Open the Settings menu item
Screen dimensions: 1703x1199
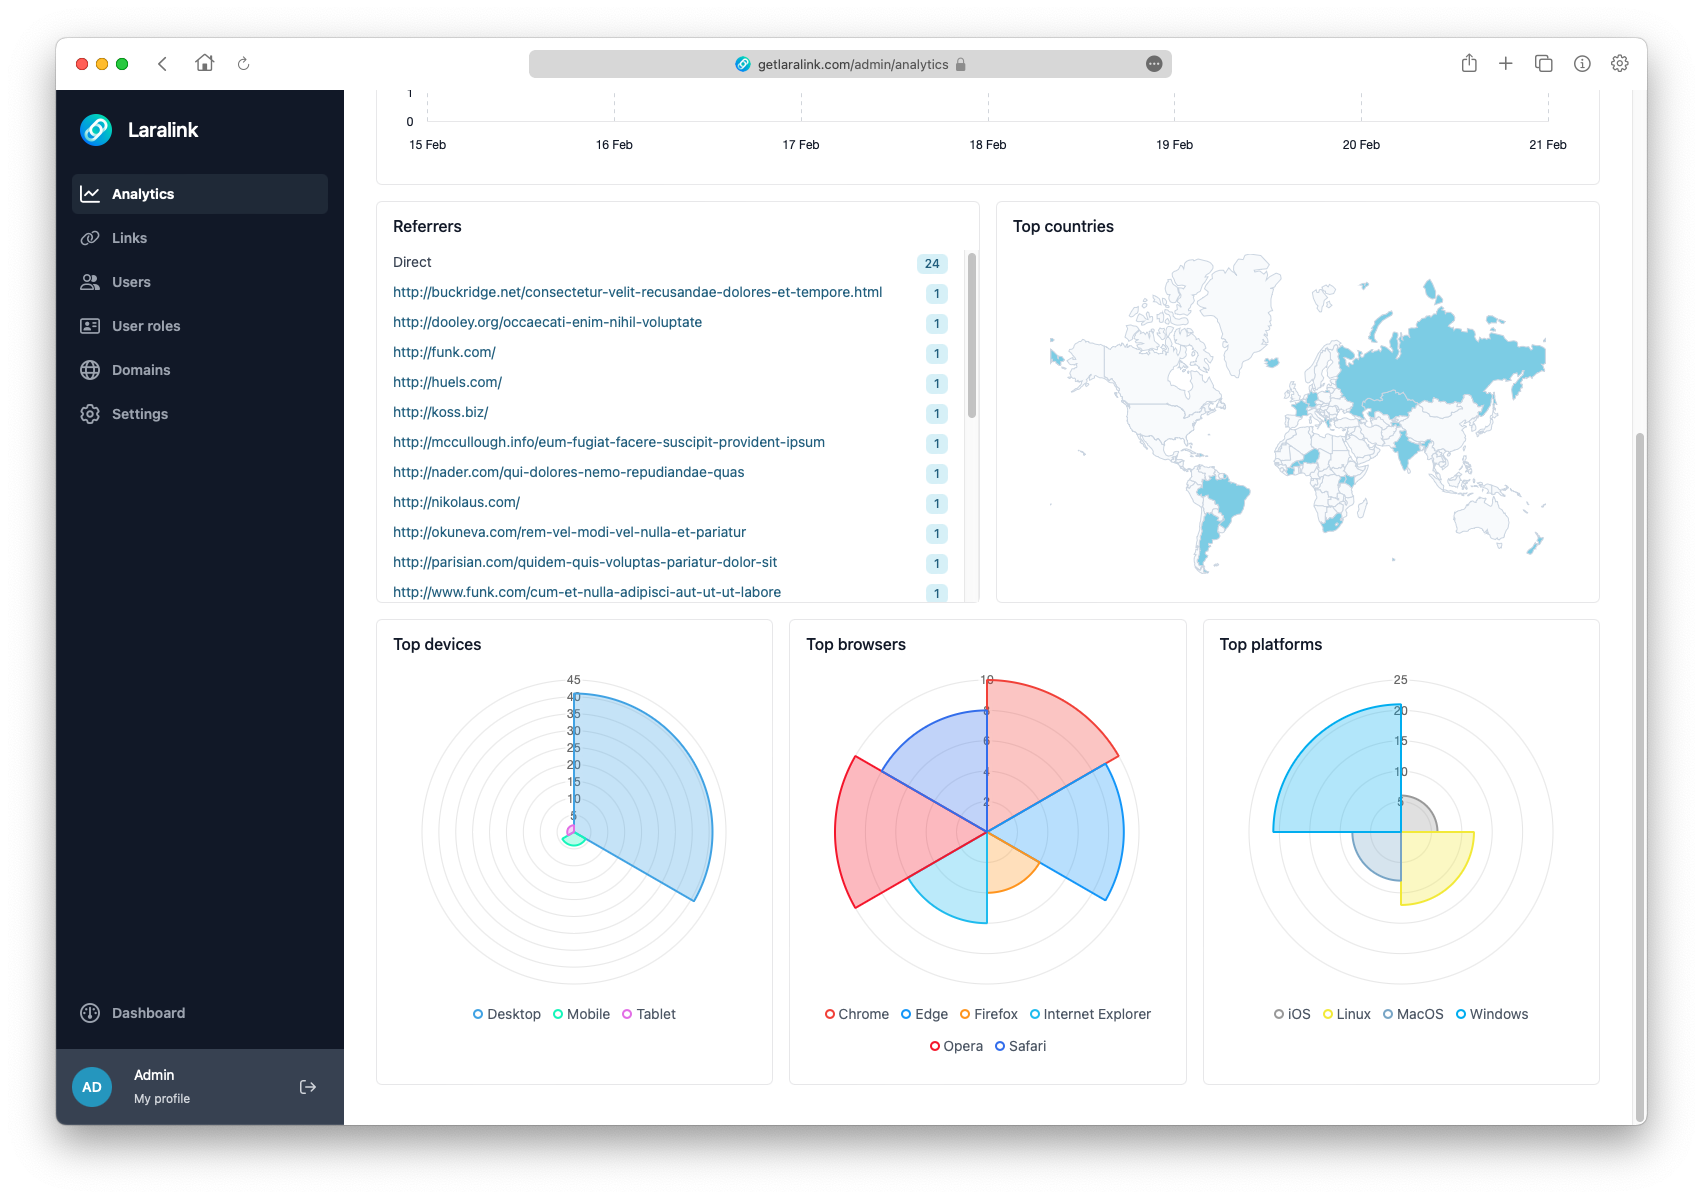(x=139, y=414)
